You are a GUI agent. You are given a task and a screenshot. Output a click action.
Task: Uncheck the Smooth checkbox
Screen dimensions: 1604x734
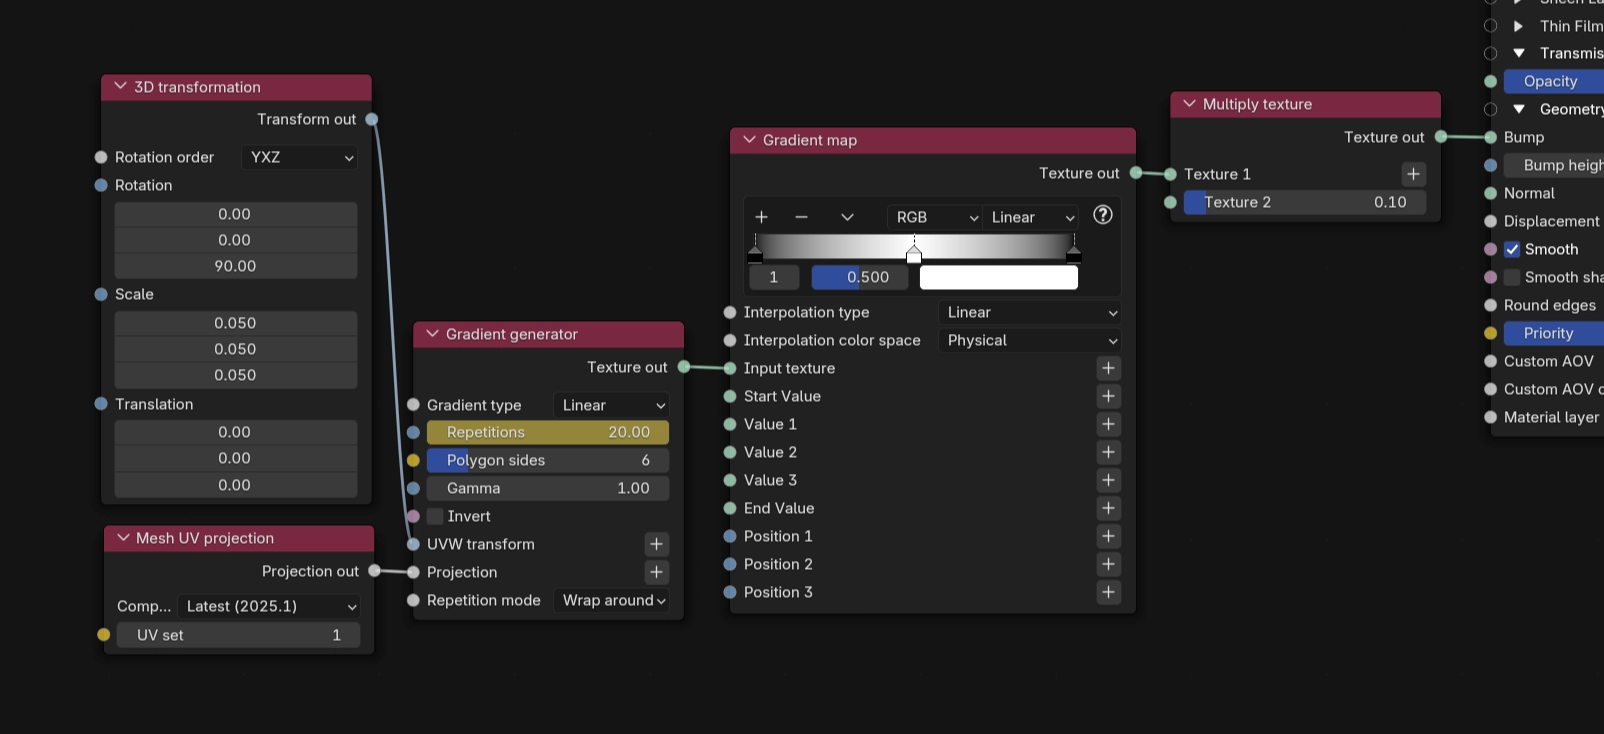click(x=1512, y=249)
